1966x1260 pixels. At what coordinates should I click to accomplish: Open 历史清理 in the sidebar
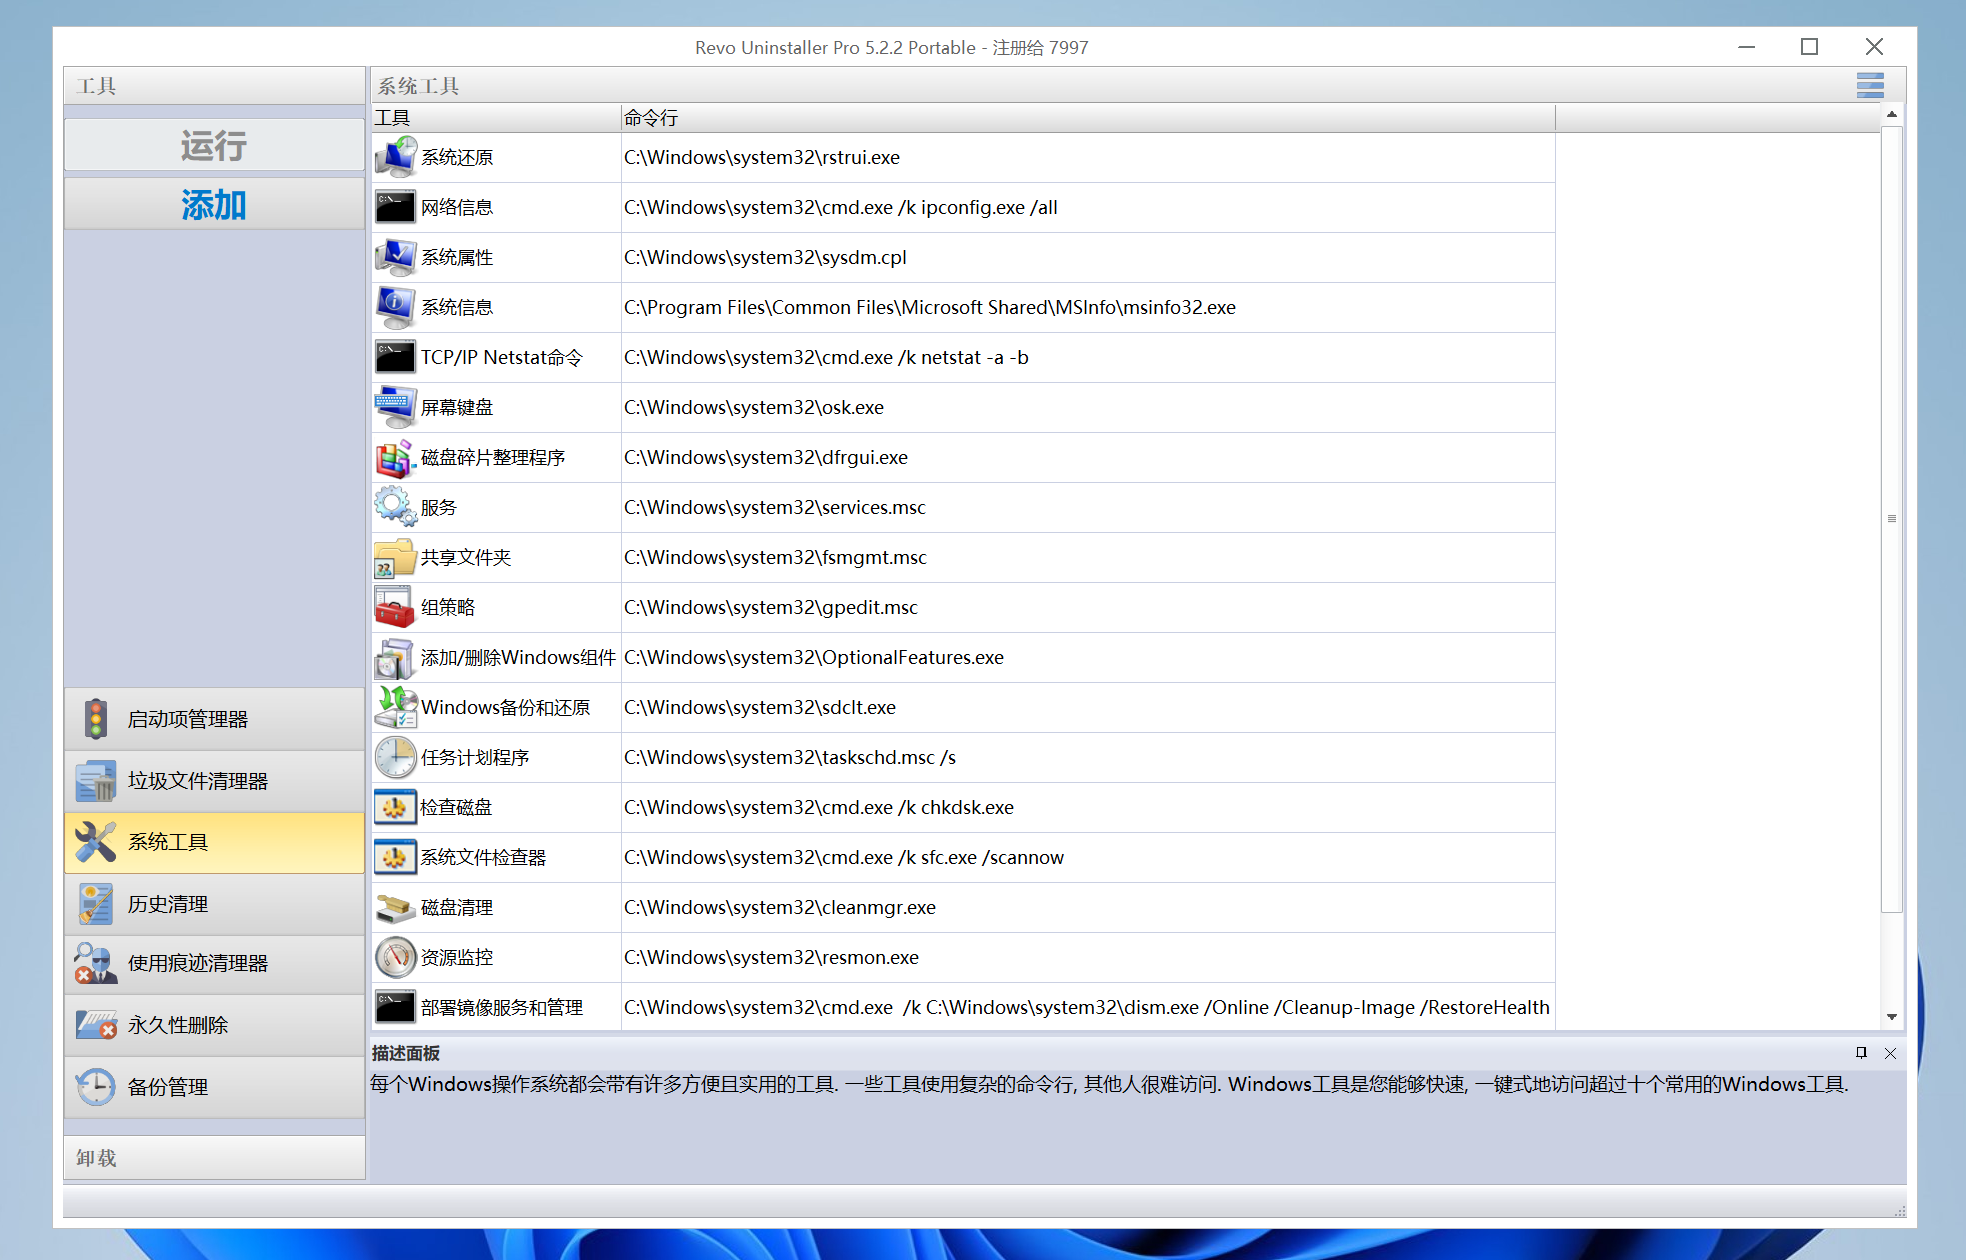214,904
